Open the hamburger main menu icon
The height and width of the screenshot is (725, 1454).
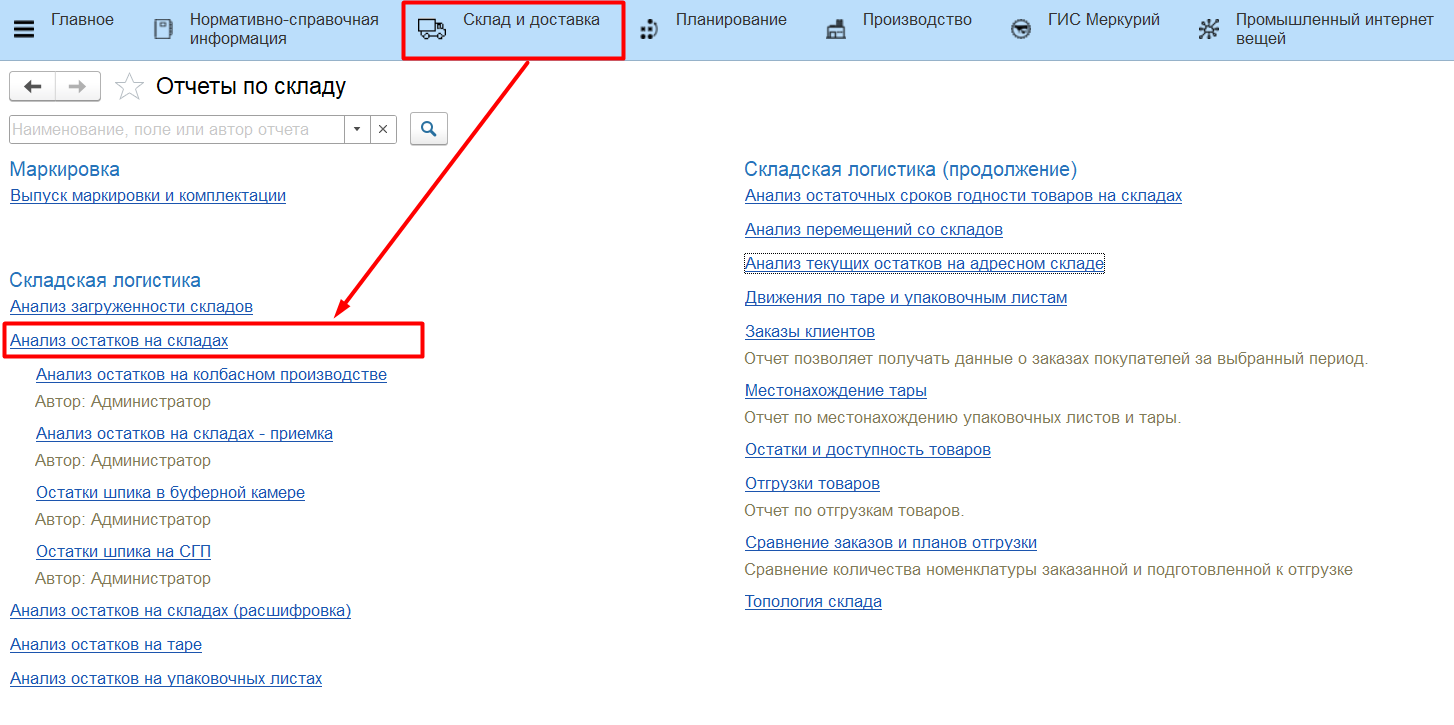[23, 29]
